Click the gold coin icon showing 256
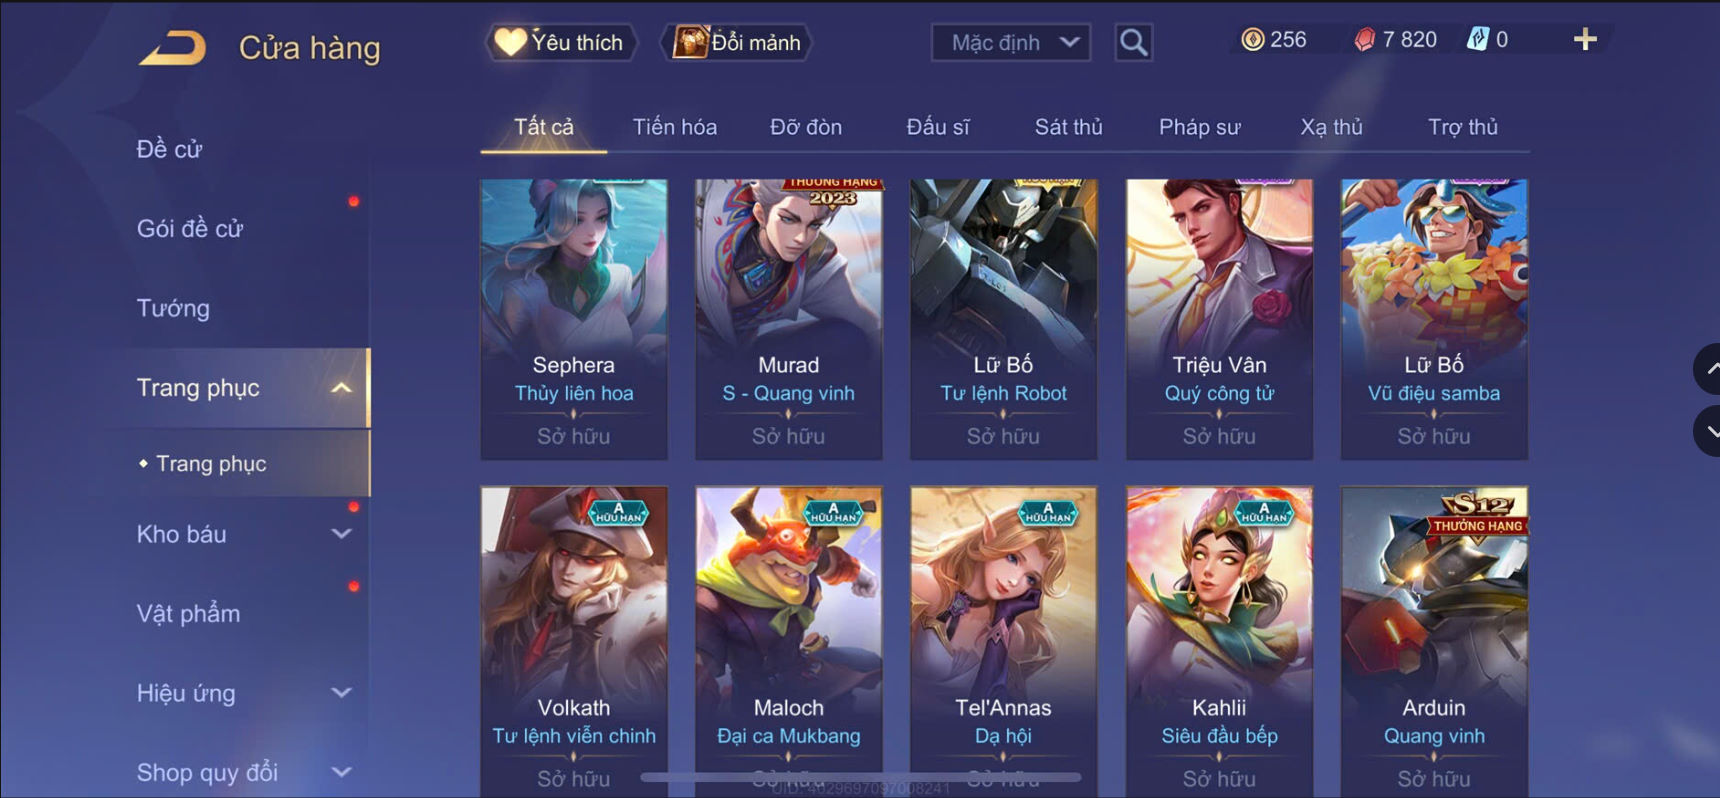Image resolution: width=1720 pixels, height=798 pixels. click(x=1252, y=40)
